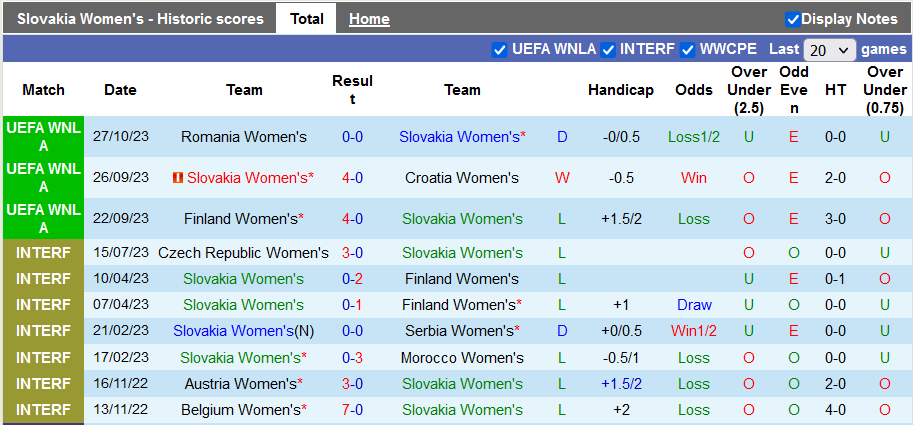
Task: Disable the INTERF competition filter
Action: [608, 49]
